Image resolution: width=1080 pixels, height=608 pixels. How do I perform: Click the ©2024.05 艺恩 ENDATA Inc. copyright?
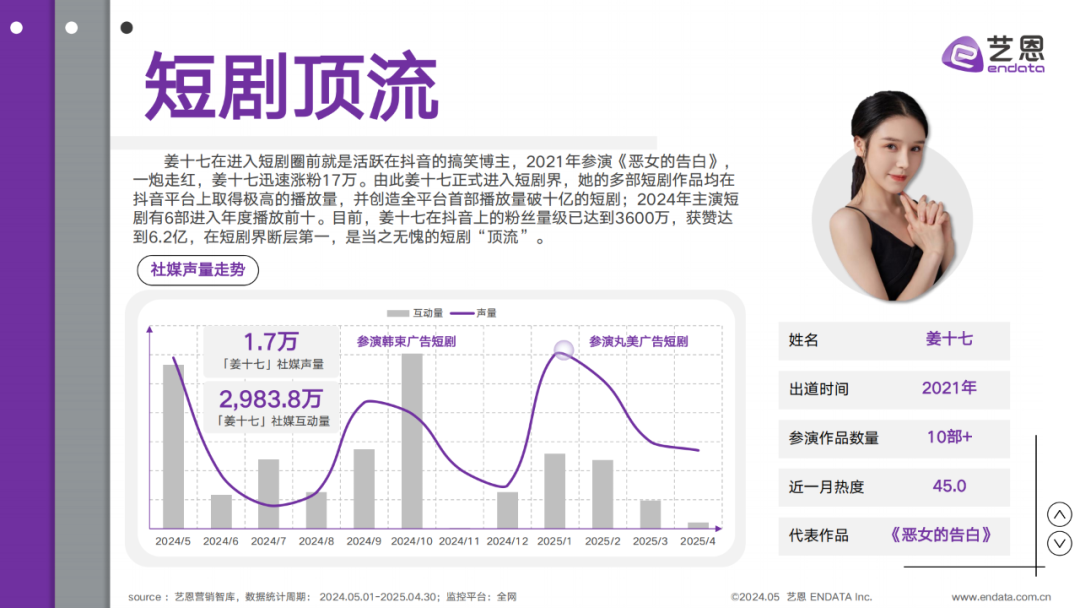[x=801, y=597]
